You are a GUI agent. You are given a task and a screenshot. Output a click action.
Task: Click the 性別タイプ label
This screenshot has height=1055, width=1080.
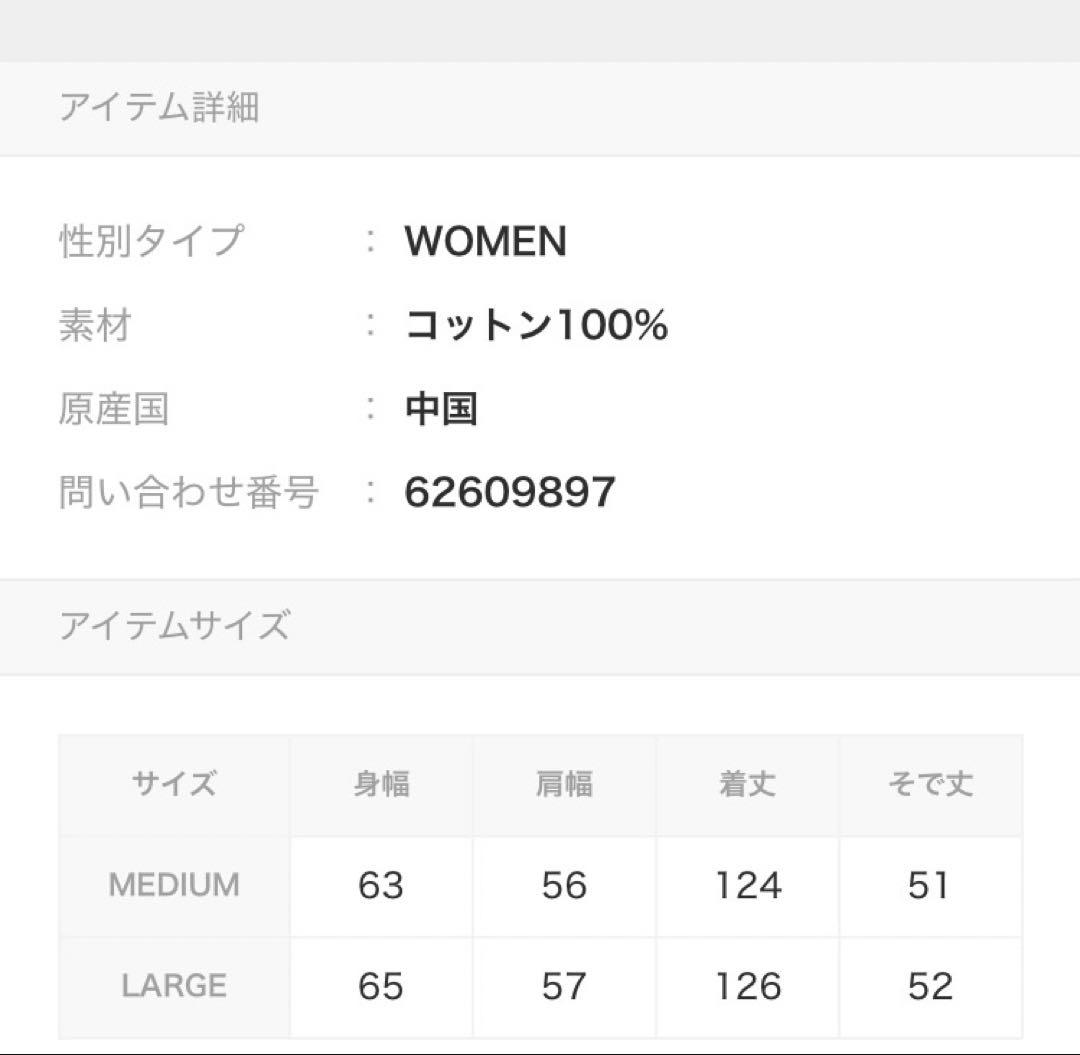[152, 241]
